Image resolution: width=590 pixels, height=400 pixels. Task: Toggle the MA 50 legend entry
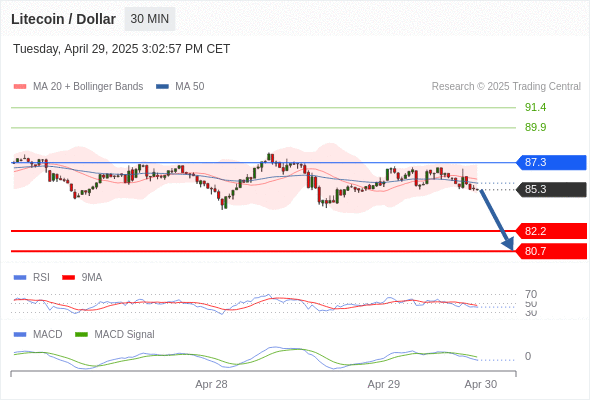180,87
